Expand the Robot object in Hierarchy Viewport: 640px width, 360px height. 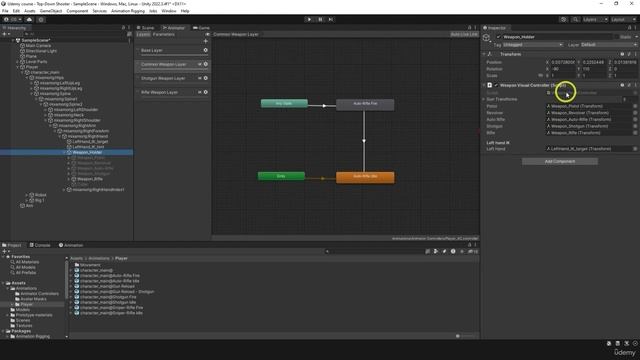pos(27,195)
